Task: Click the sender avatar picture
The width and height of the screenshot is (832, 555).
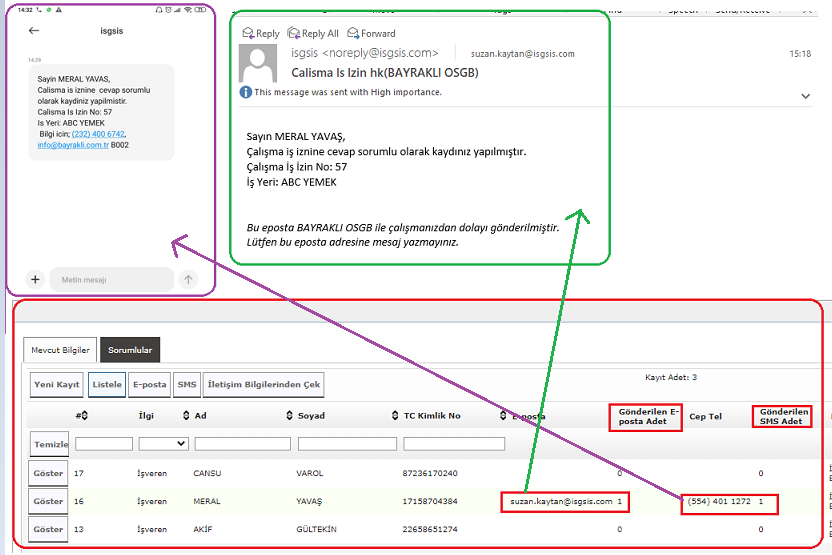Action: [x=258, y=65]
